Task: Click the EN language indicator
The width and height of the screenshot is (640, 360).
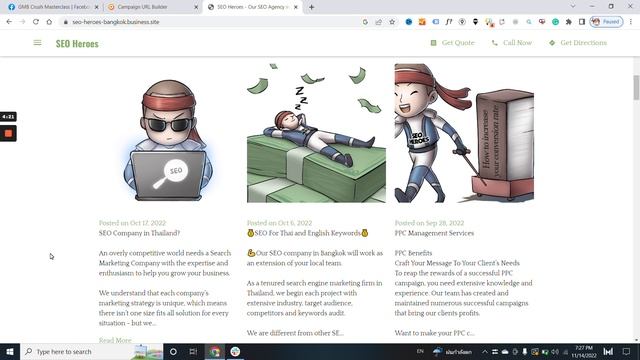Action: 420,351
